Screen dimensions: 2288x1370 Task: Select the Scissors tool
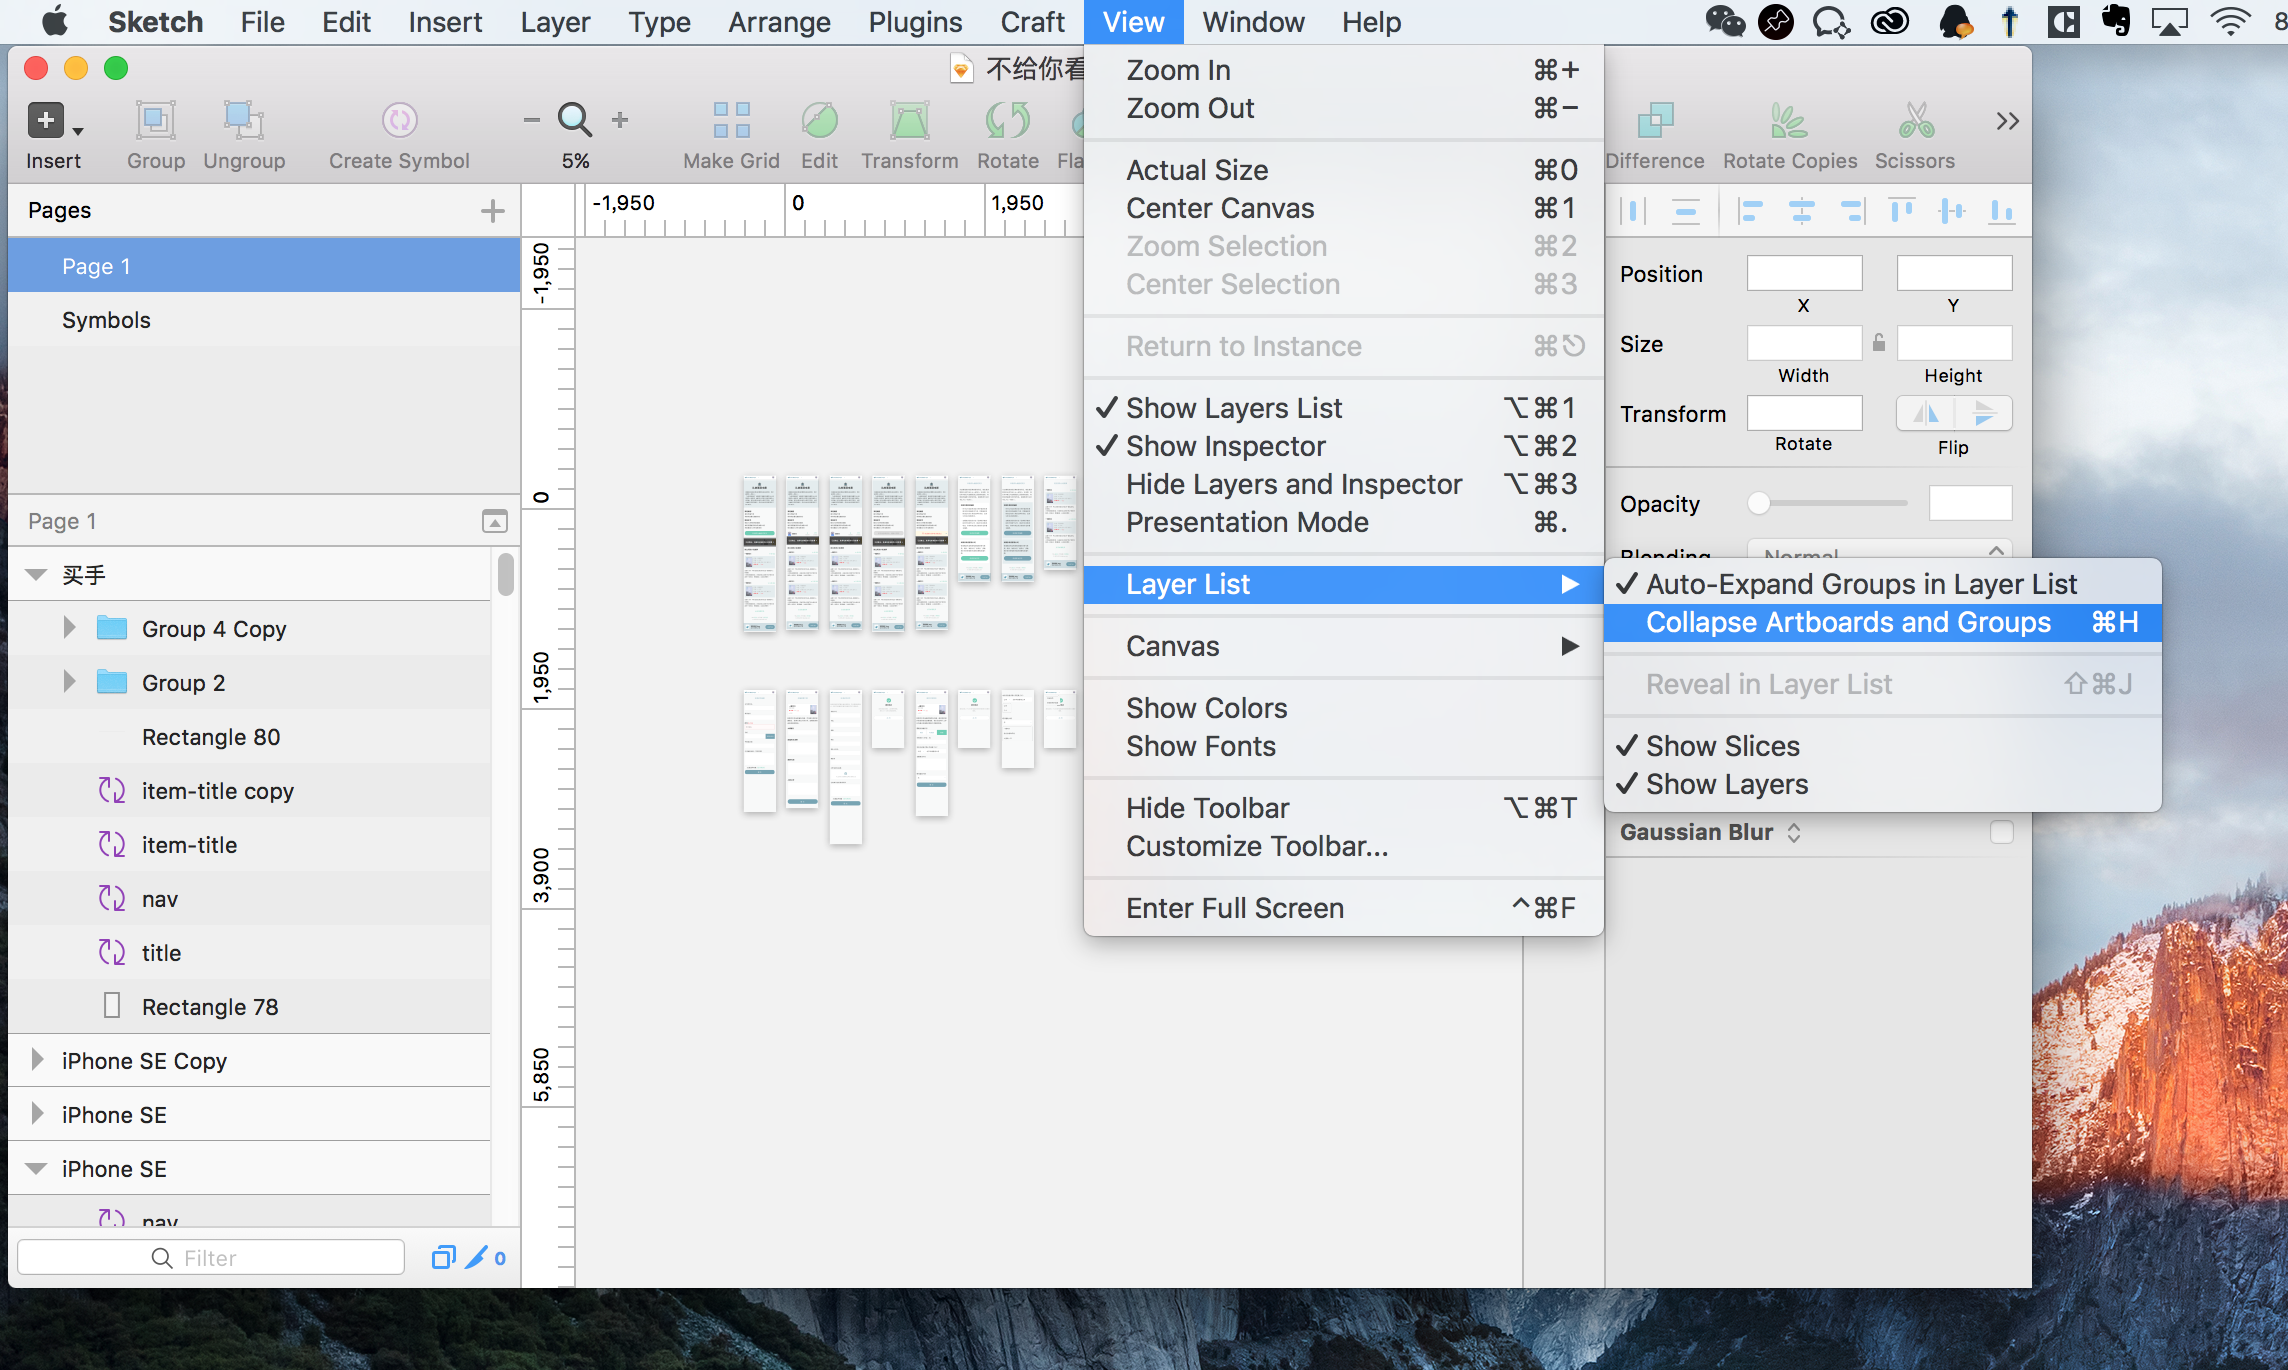[1914, 121]
